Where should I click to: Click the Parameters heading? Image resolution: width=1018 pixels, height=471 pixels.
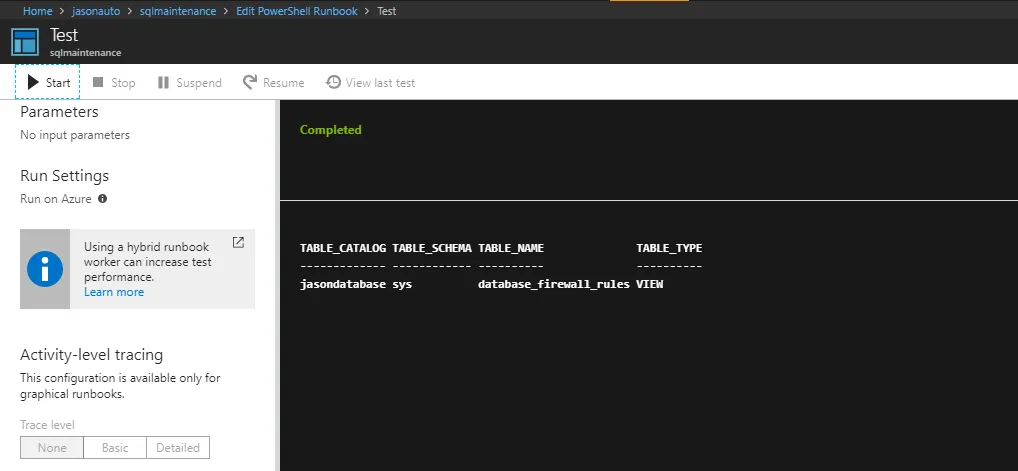[59, 112]
